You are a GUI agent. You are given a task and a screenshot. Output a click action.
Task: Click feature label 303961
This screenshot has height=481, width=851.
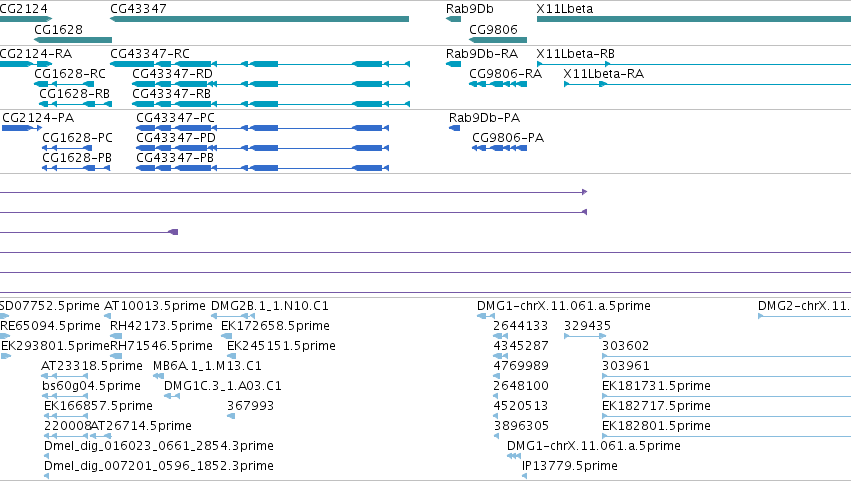[626, 366]
